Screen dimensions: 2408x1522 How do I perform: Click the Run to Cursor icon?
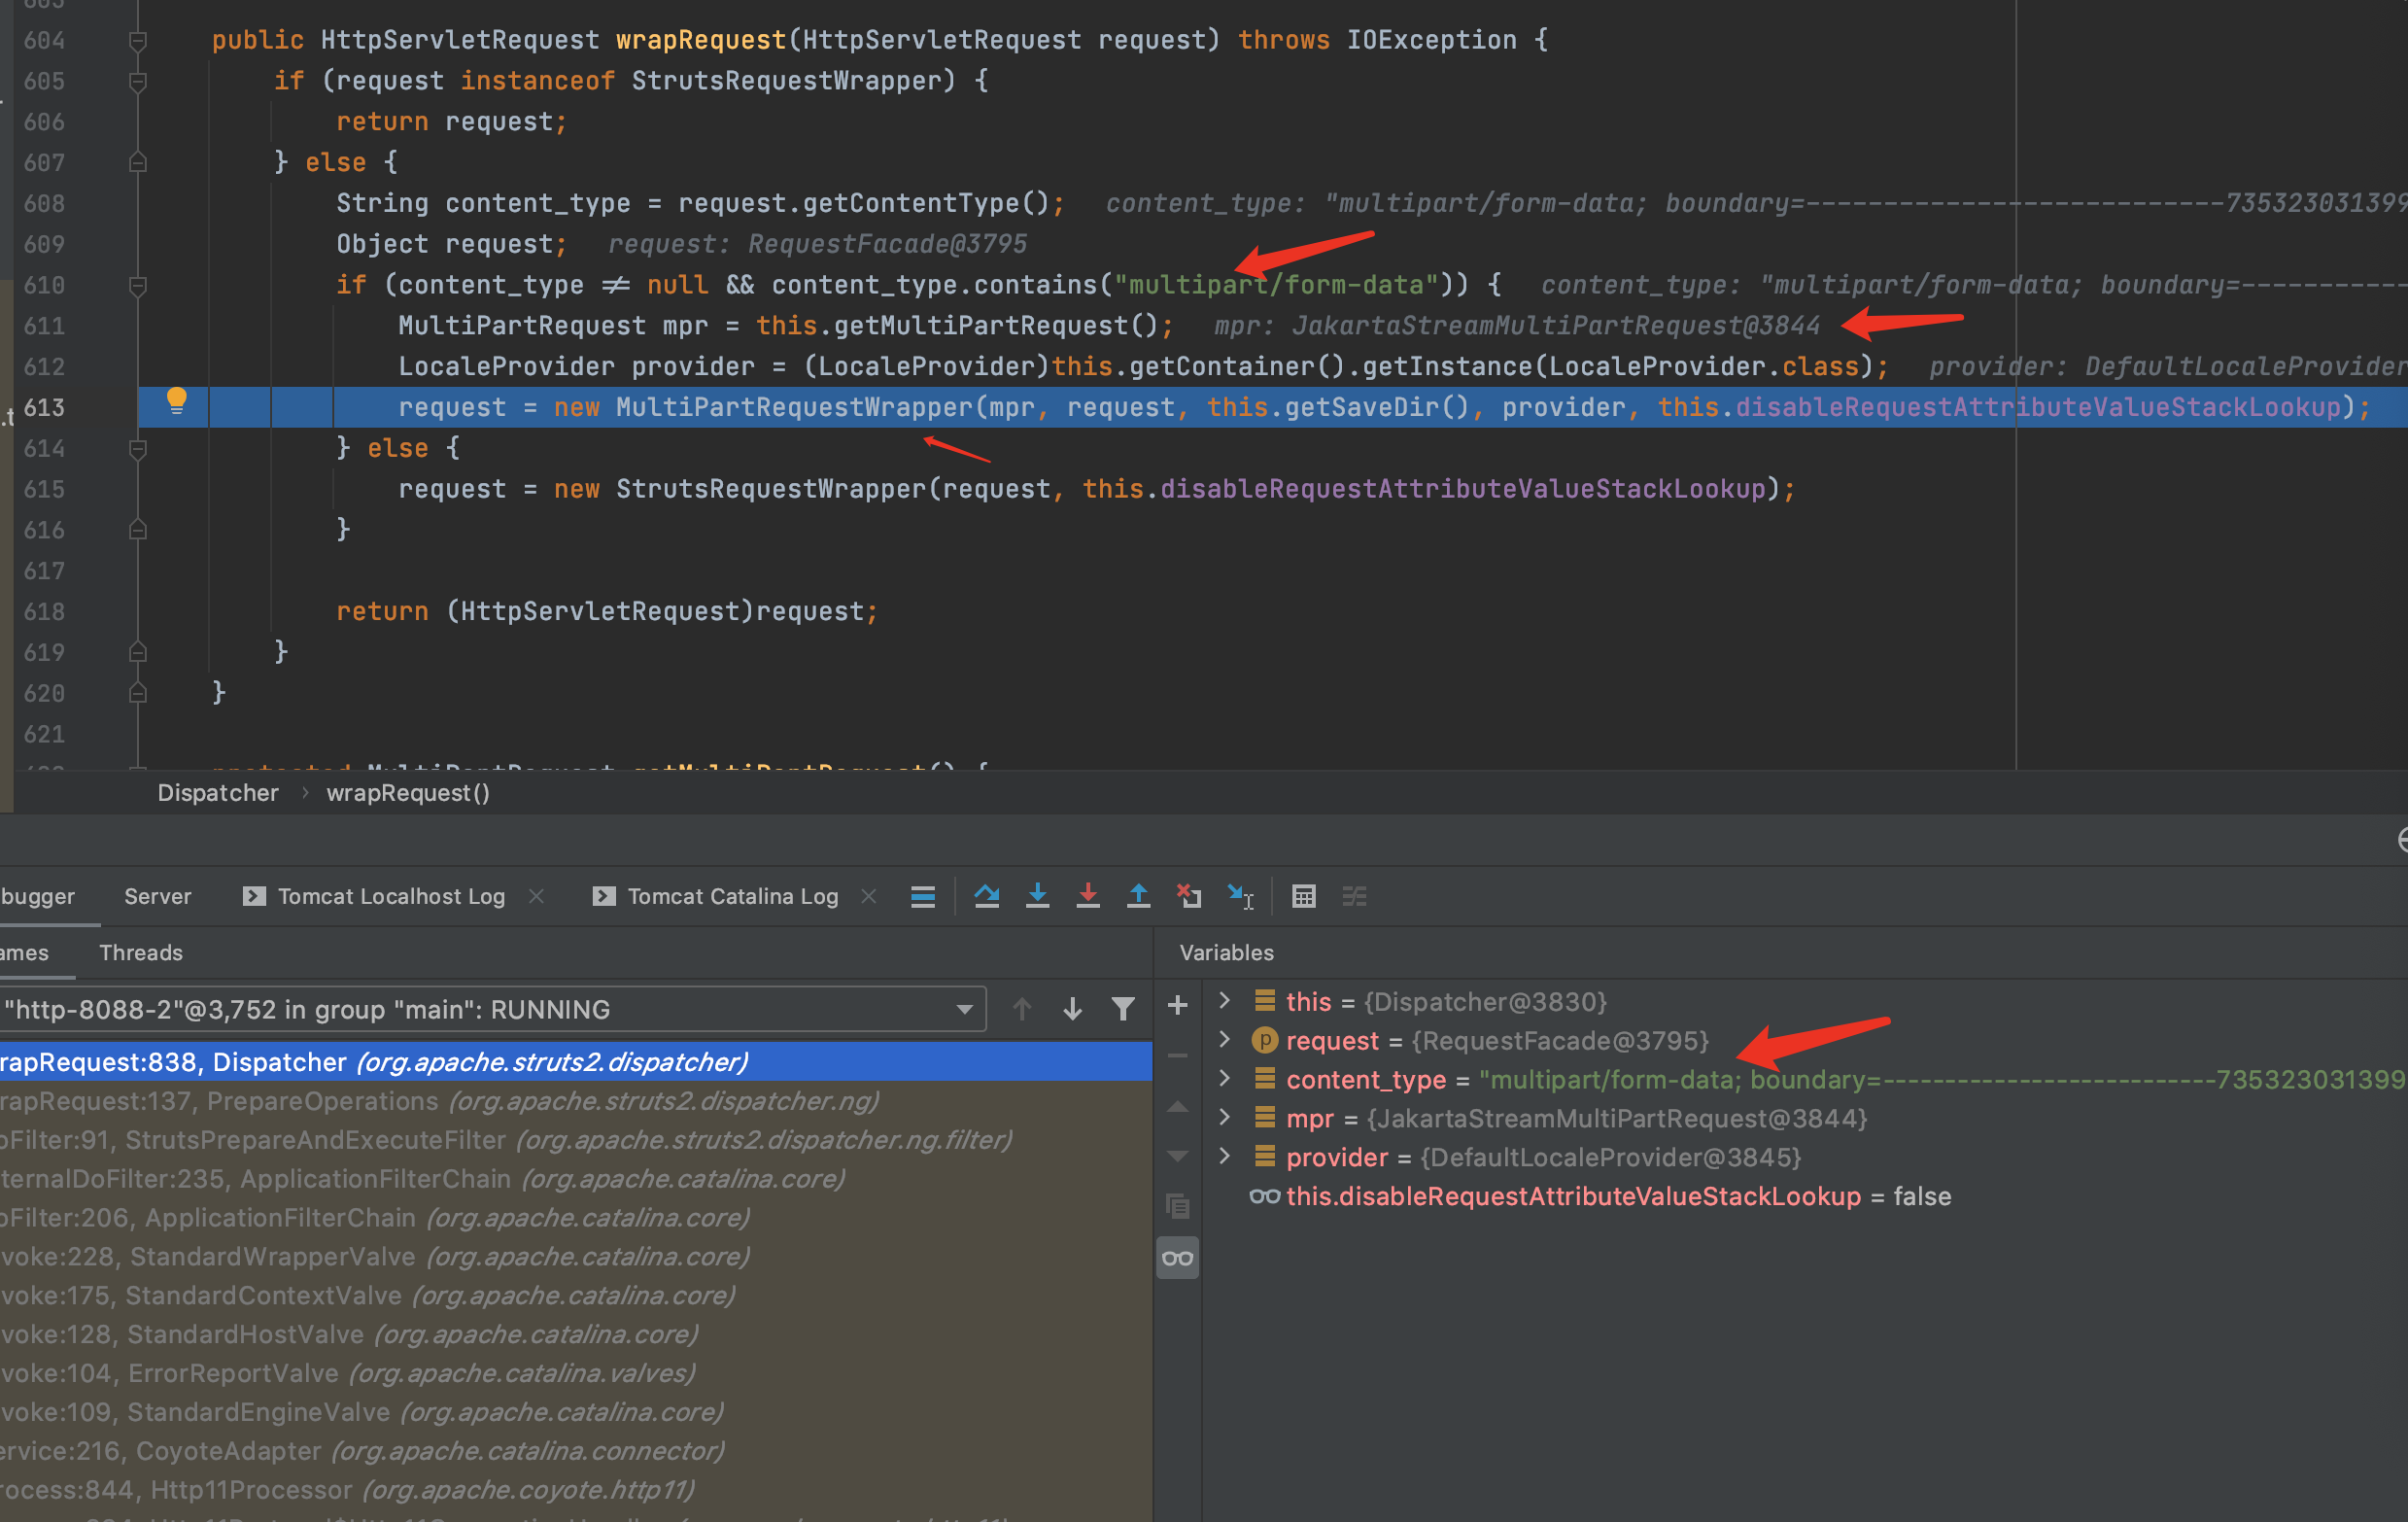click(x=1240, y=896)
